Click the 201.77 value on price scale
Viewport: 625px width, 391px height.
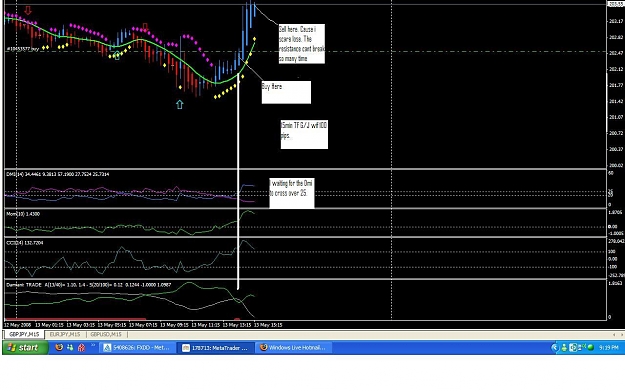[616, 85]
